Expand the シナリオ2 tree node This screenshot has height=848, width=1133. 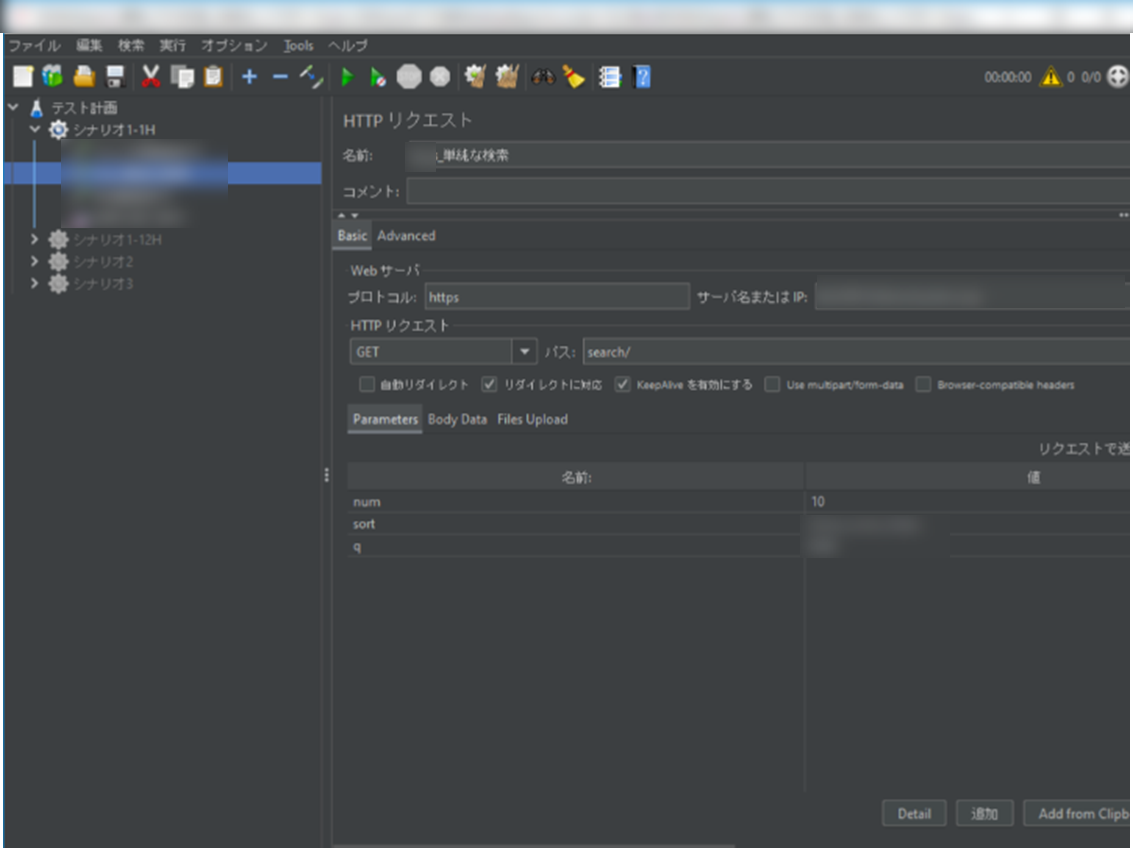(x=34, y=261)
